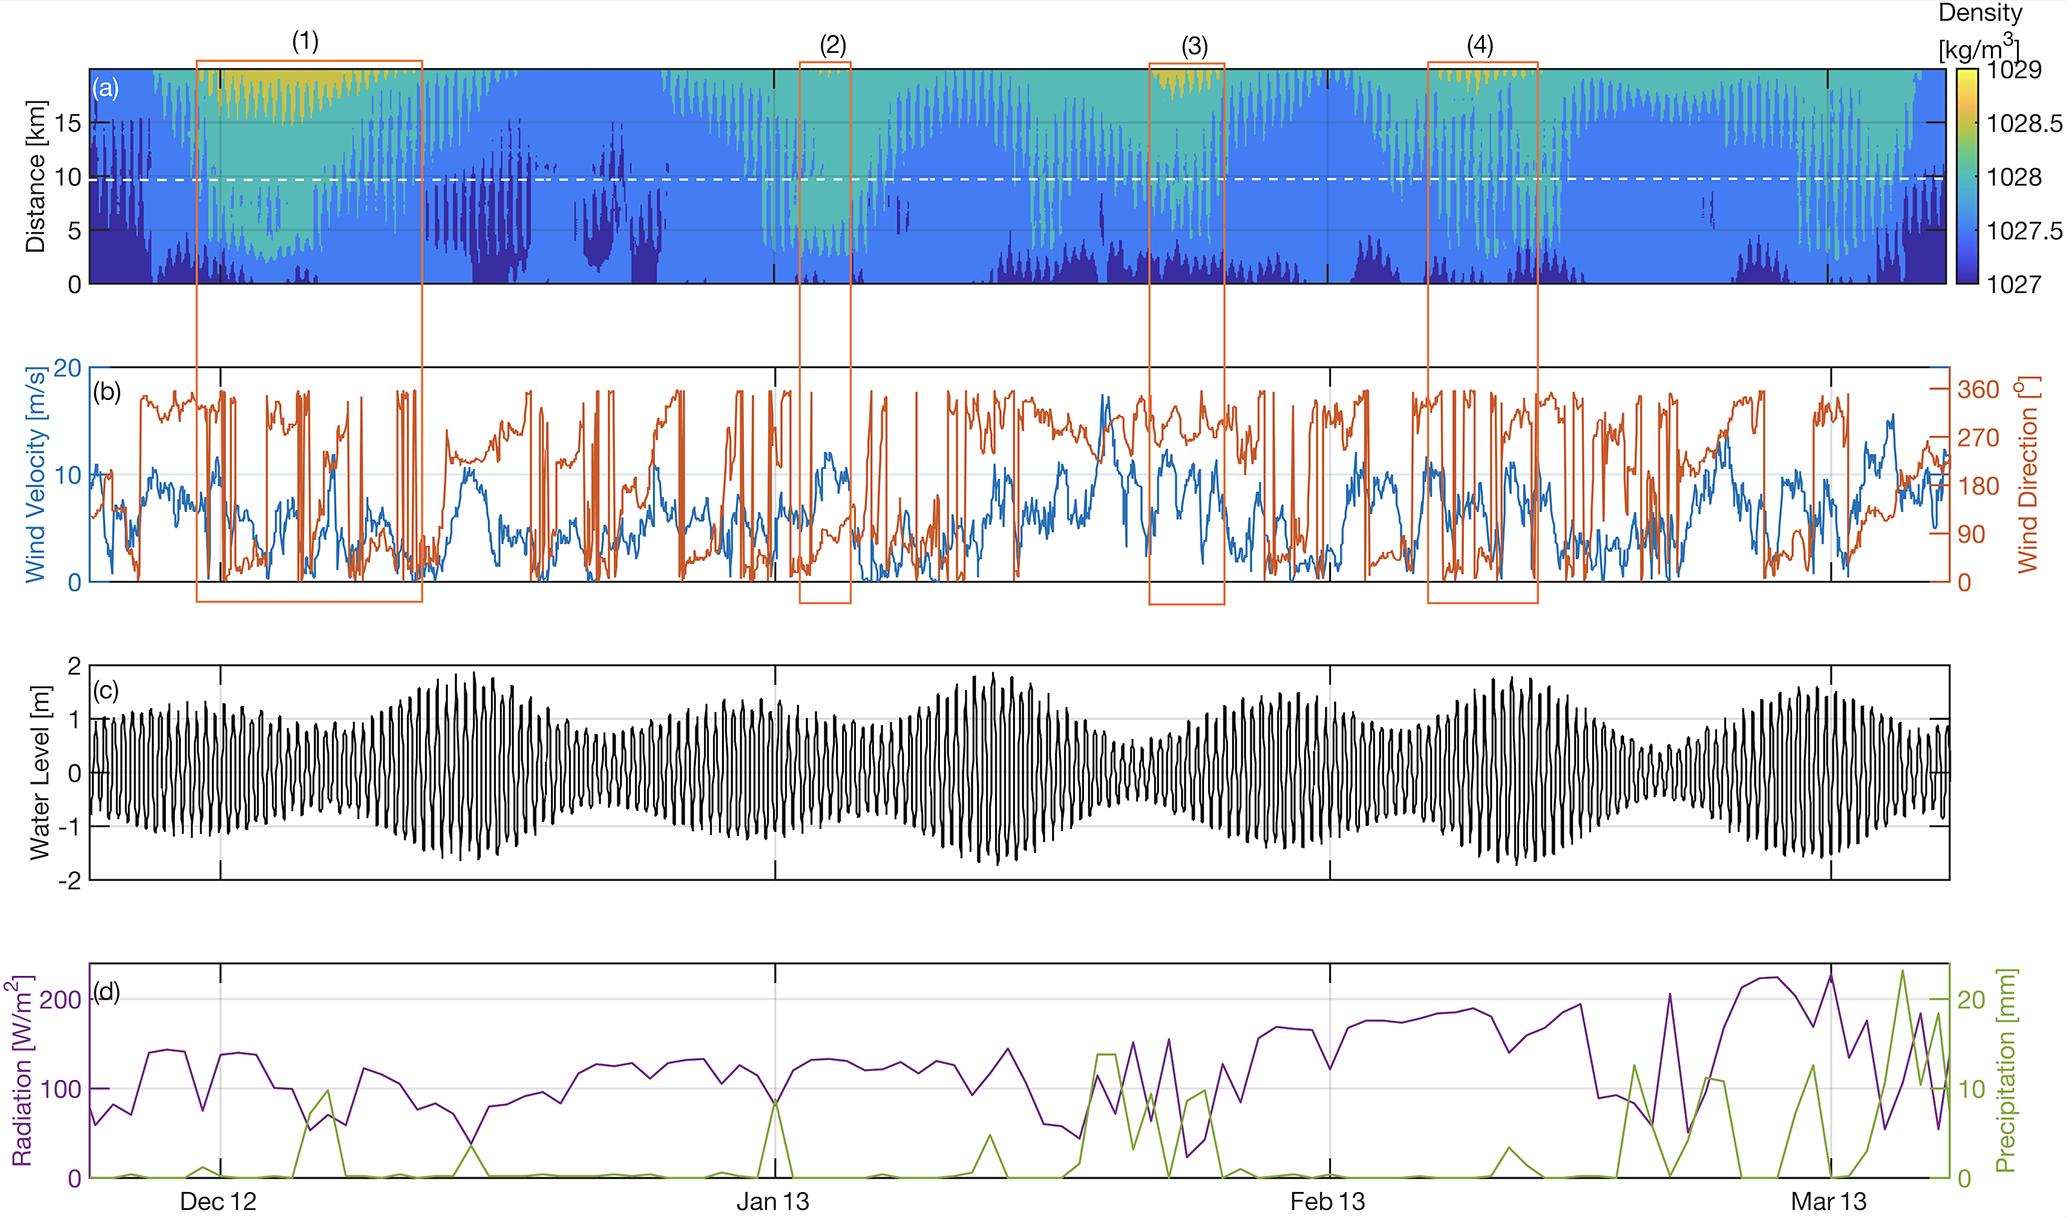Click the Distance [km] axis title
The image size is (2067, 1217).
coord(36,176)
